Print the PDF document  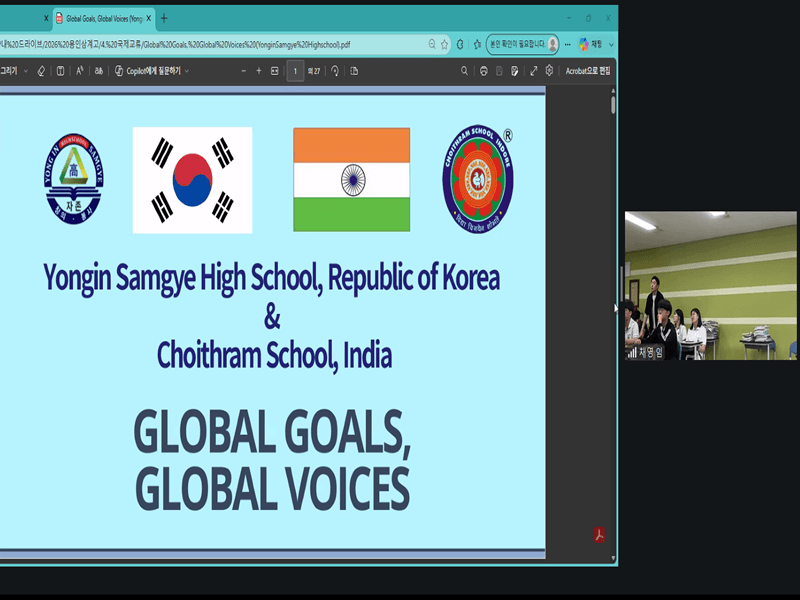(484, 71)
